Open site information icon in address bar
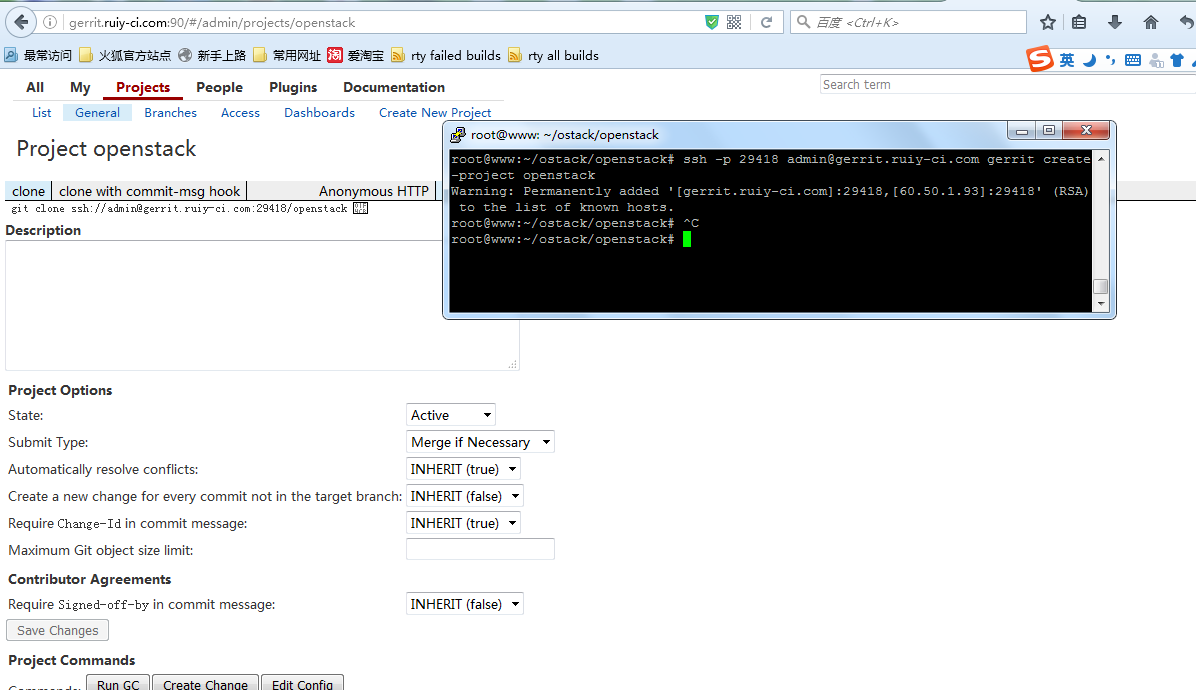1196x690 pixels. point(50,22)
